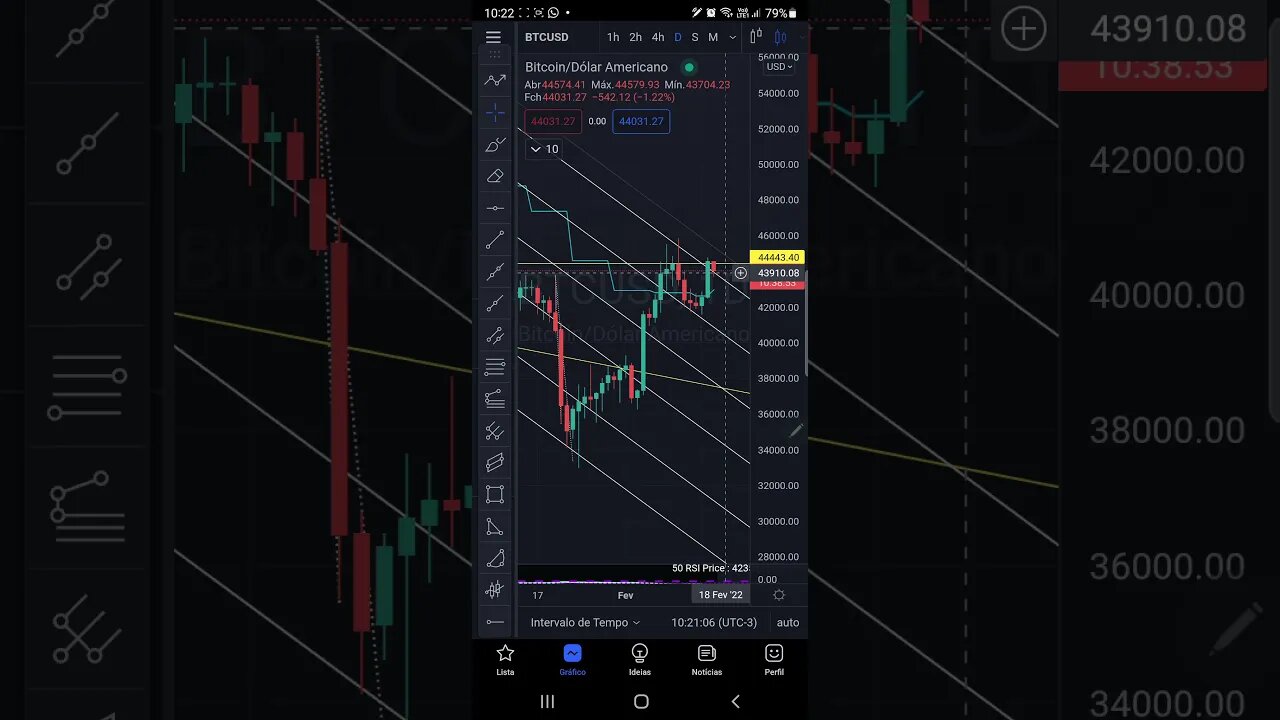Tap the green market status dot
Screen dimensions: 1280x720
click(689, 67)
